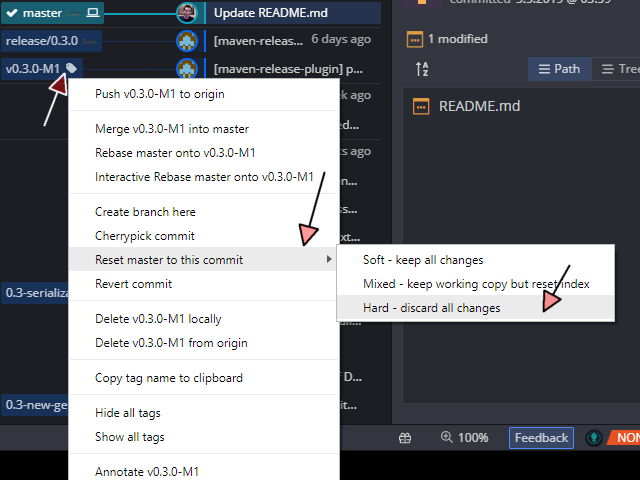The width and height of the screenshot is (640, 480).
Task: Choose Show all tags
Action: (204, 437)
